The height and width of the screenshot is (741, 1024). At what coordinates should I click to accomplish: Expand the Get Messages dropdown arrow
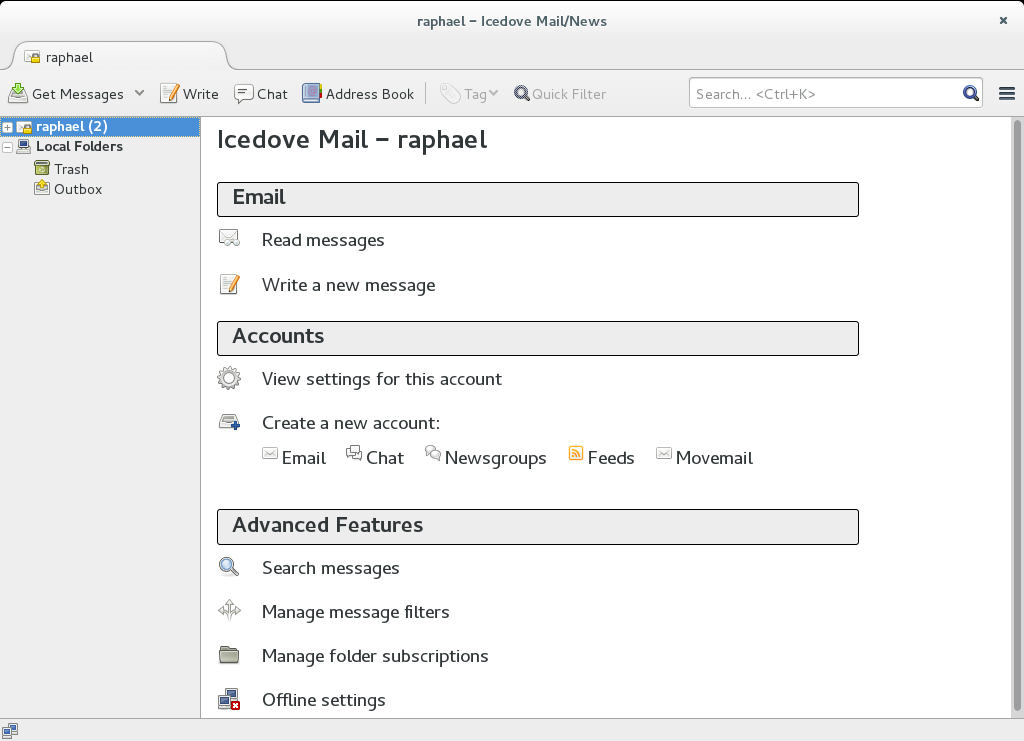point(139,93)
